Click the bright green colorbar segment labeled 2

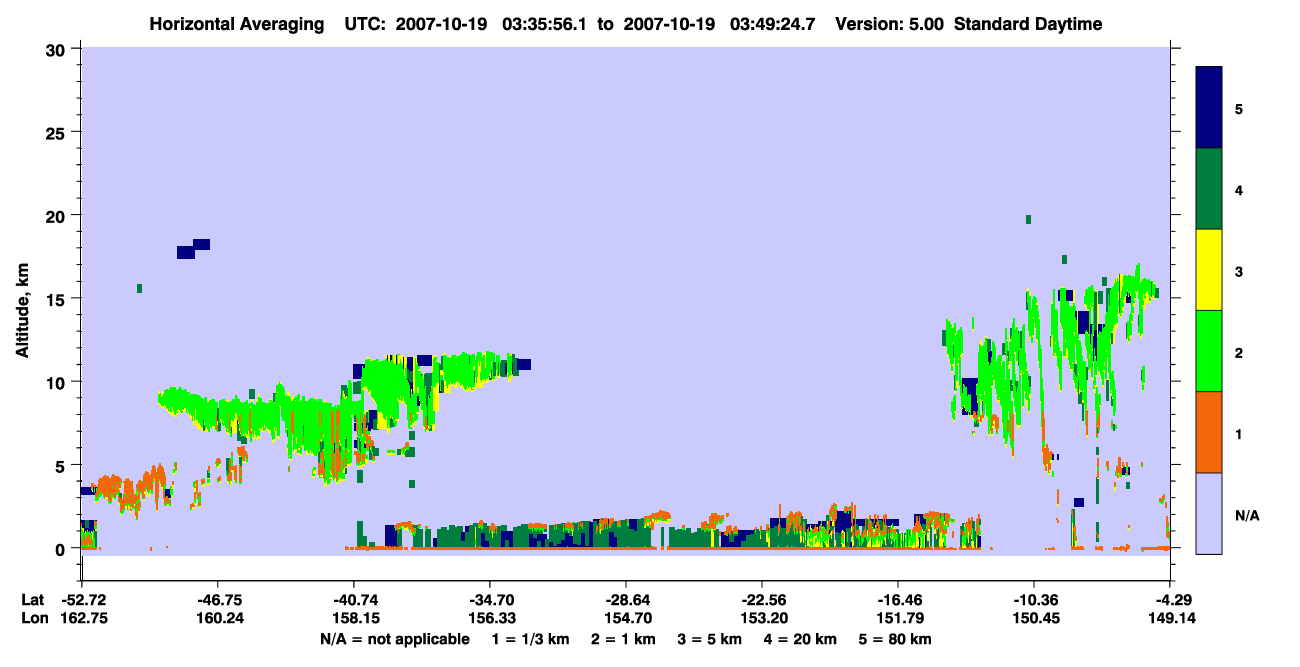pyautogui.click(x=1209, y=351)
